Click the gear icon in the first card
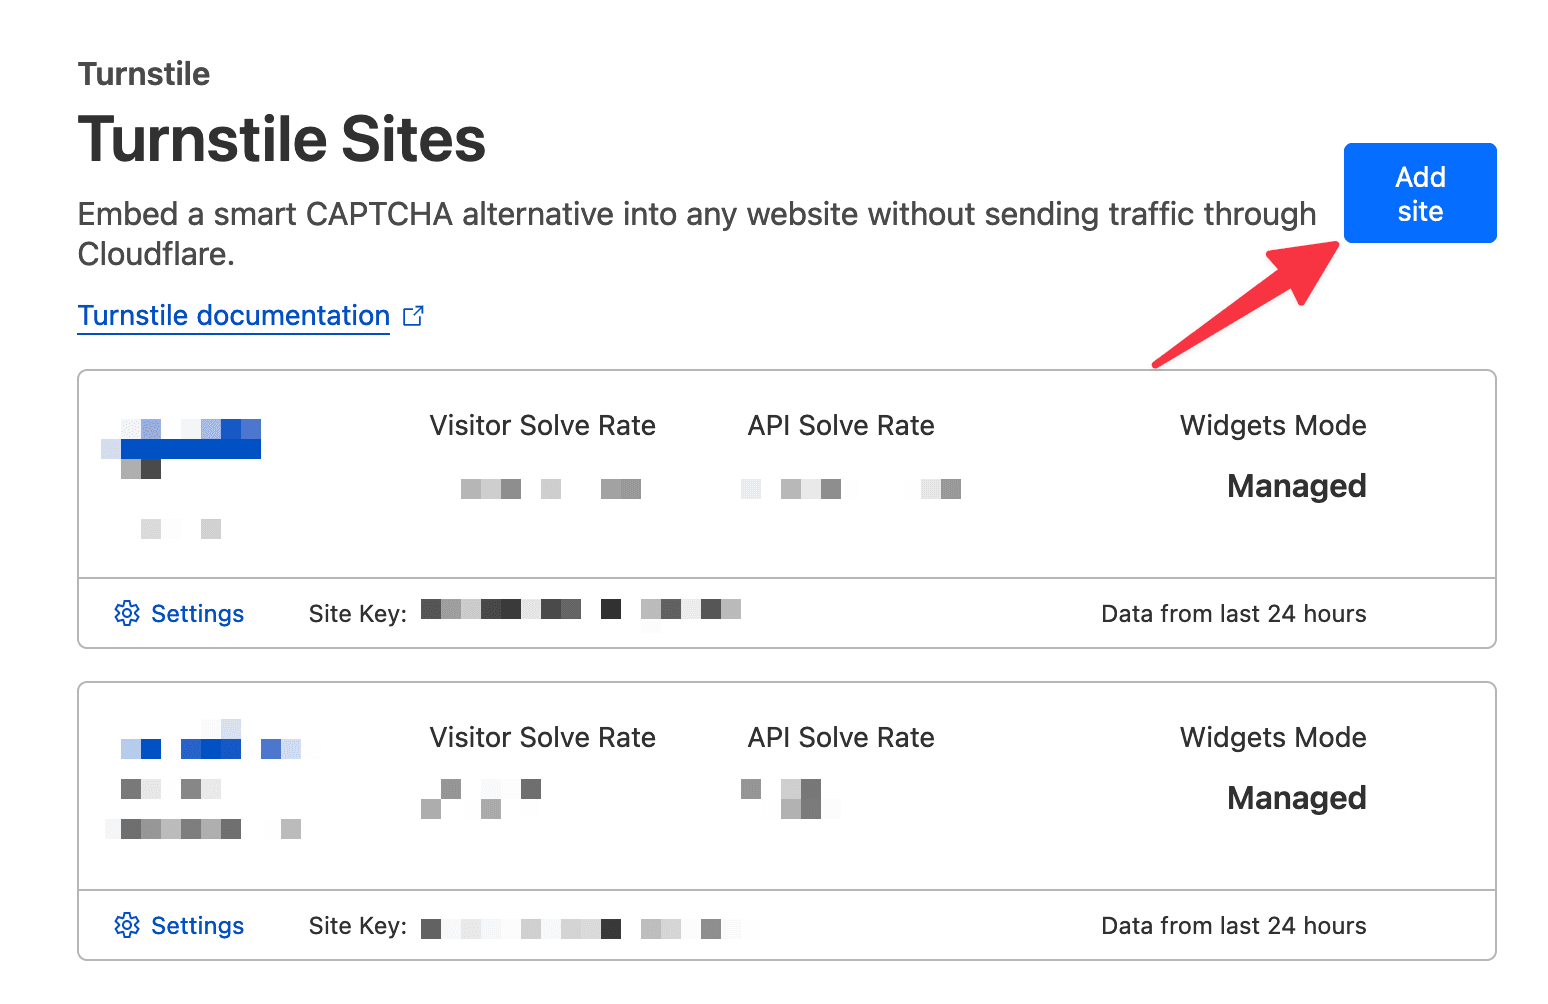 (127, 613)
